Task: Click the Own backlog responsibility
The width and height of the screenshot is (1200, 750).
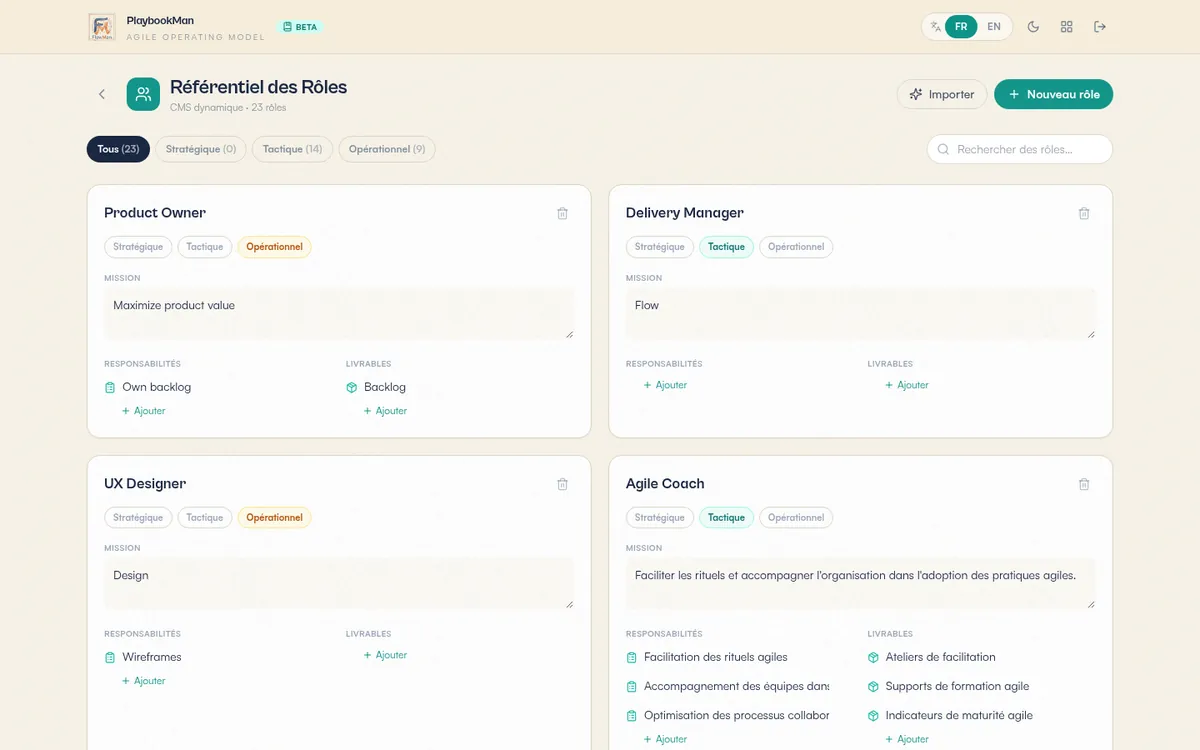Action: tap(157, 387)
